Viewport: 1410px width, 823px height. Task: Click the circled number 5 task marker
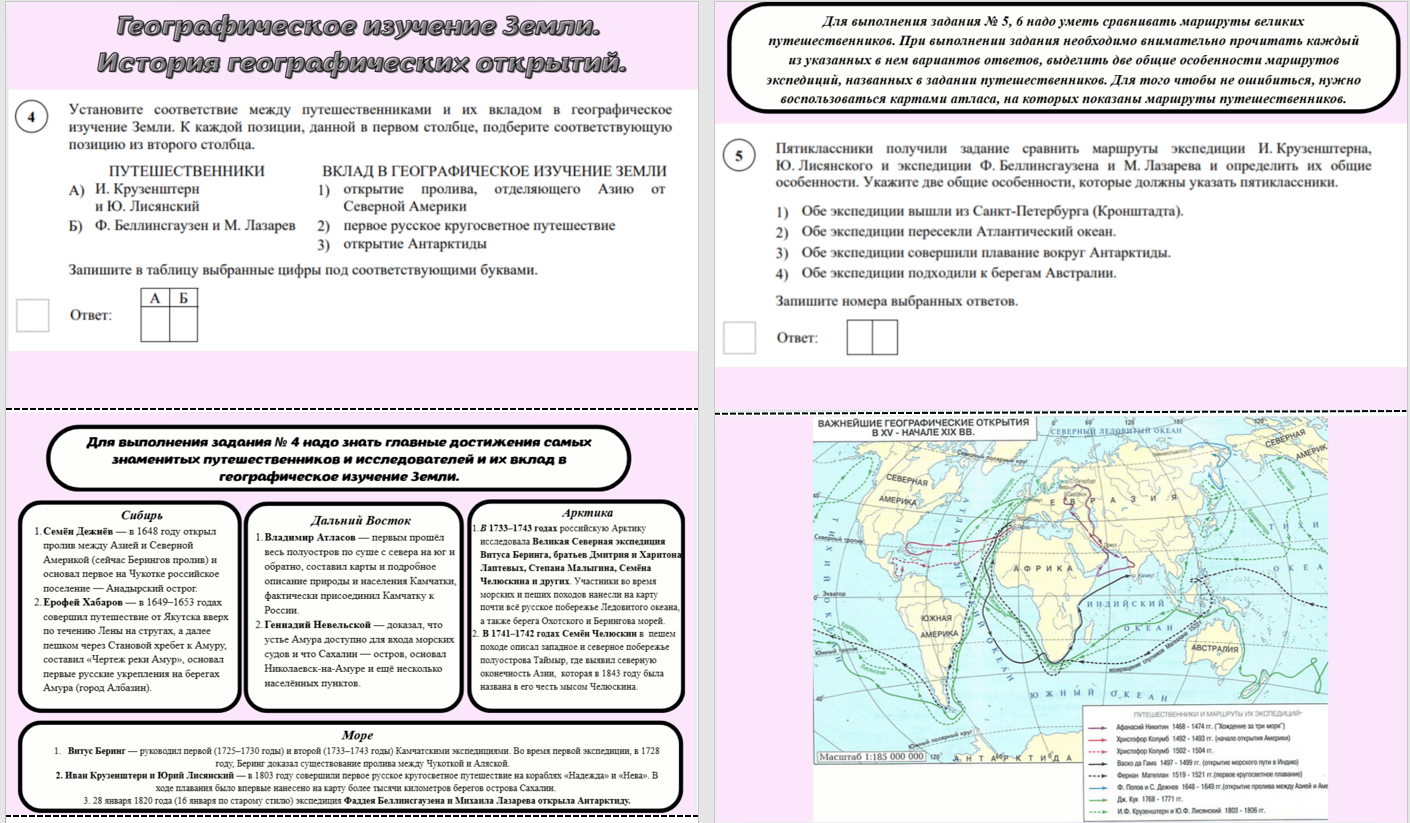(x=739, y=157)
